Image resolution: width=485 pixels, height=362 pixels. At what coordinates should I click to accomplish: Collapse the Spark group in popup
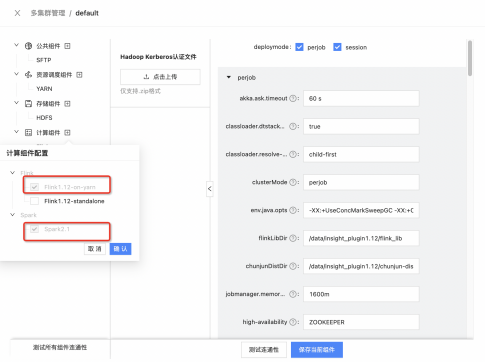pyautogui.click(x=12, y=215)
